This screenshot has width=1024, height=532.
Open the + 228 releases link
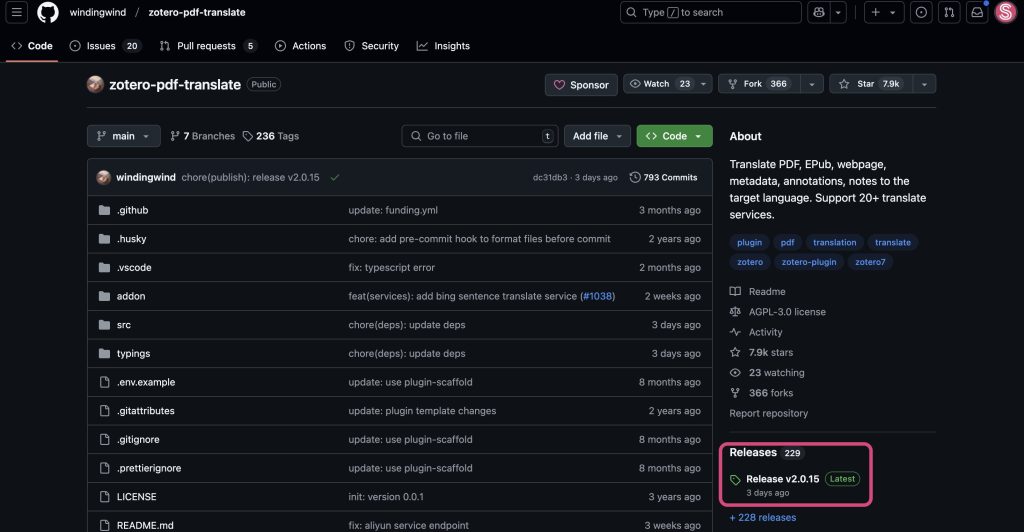click(x=763, y=517)
